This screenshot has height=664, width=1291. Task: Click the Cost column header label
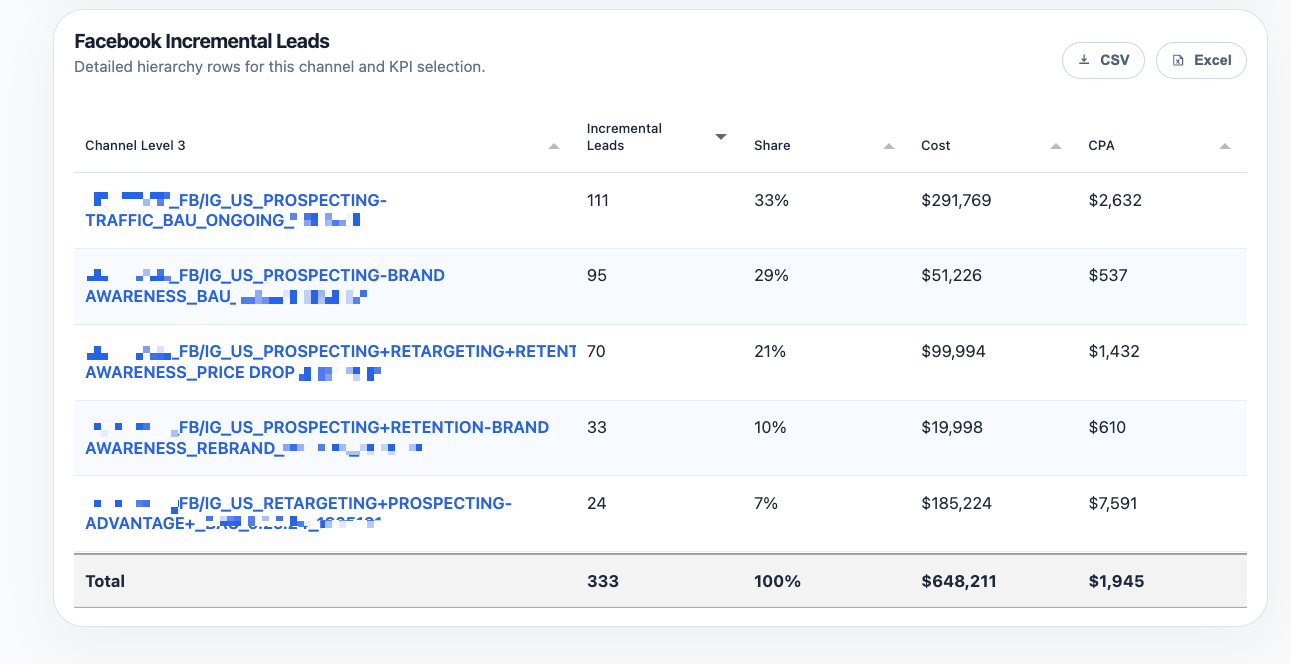[x=936, y=146]
